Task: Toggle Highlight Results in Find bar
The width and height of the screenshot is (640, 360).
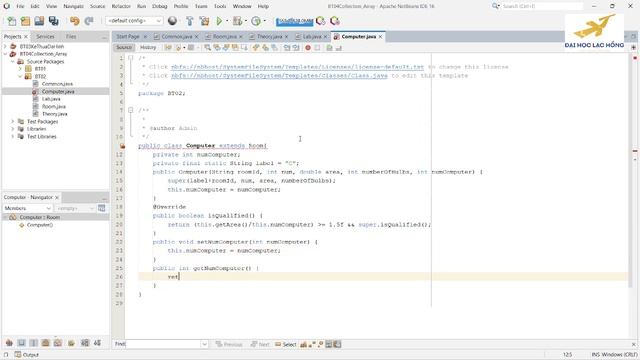Action: [329, 344]
